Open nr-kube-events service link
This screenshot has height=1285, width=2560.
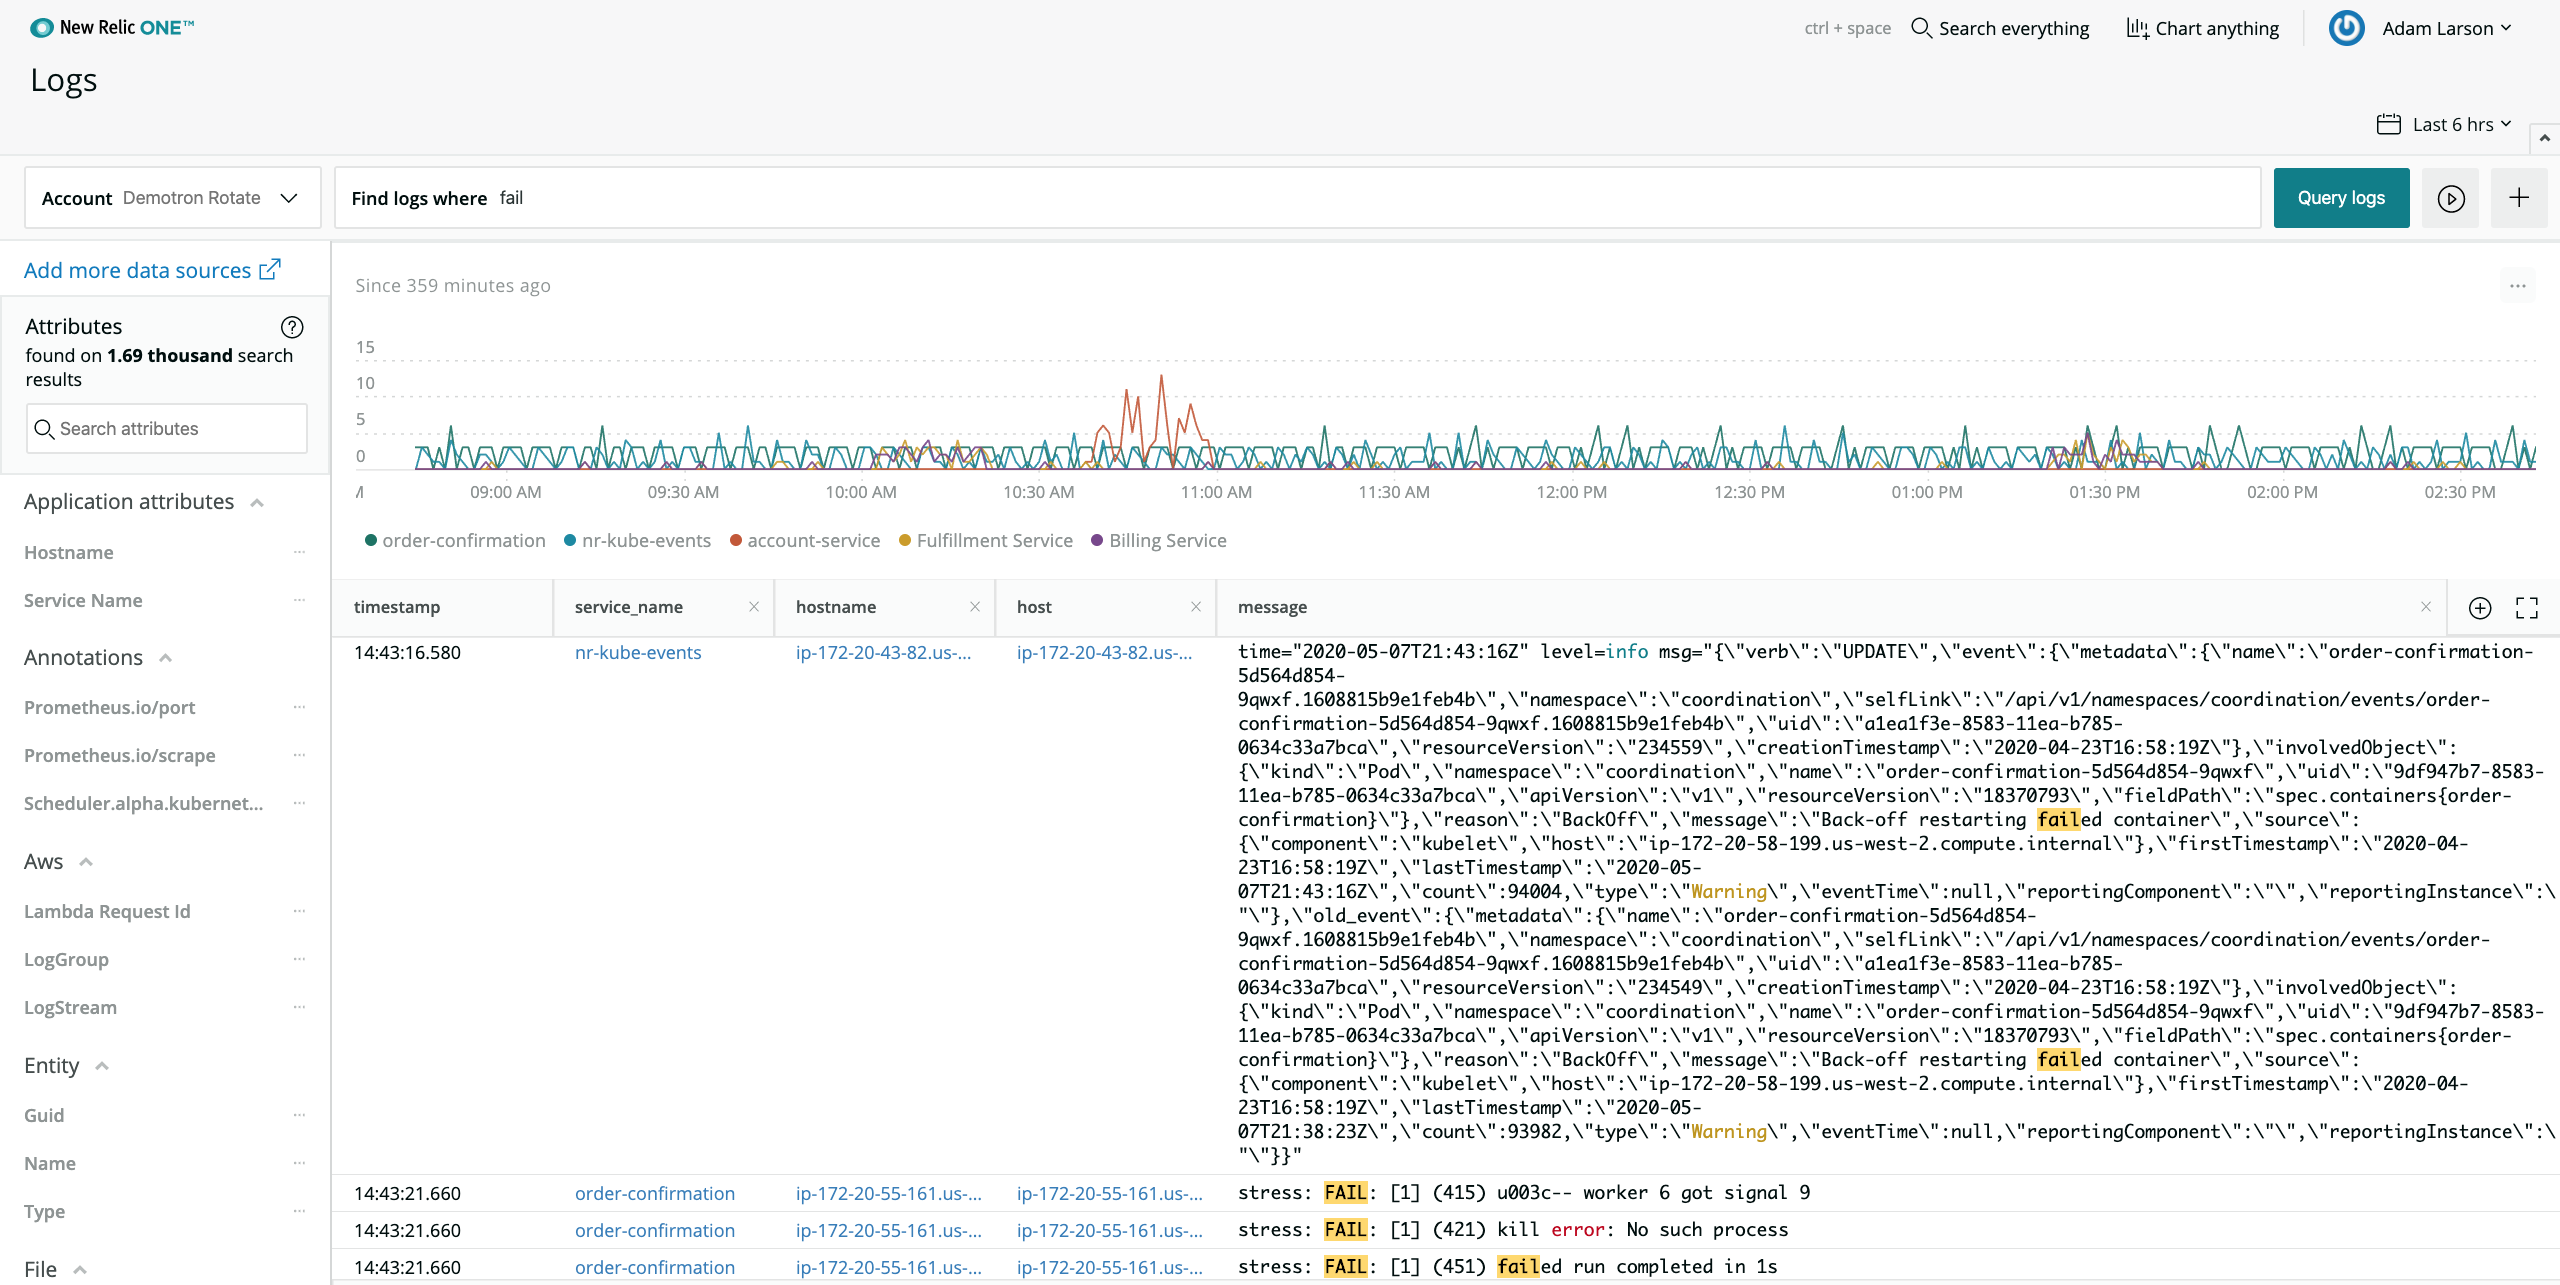pos(638,652)
